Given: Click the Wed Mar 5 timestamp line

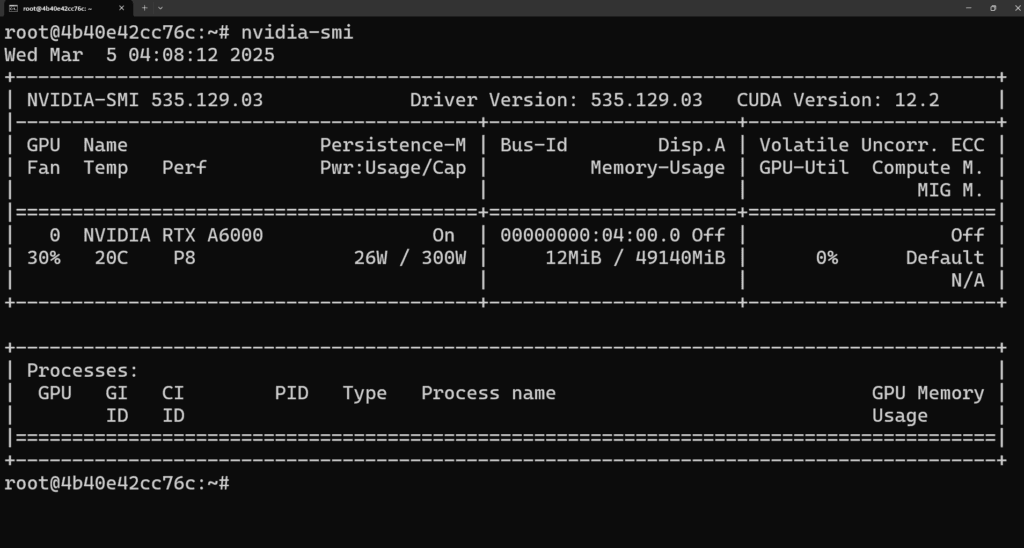Looking at the screenshot, I should (139, 55).
